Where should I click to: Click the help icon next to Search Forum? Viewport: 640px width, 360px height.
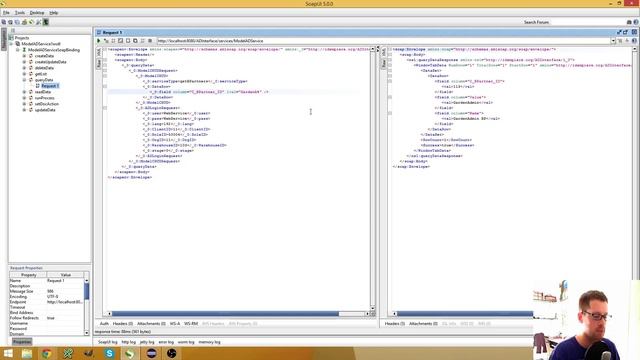pos(636,22)
